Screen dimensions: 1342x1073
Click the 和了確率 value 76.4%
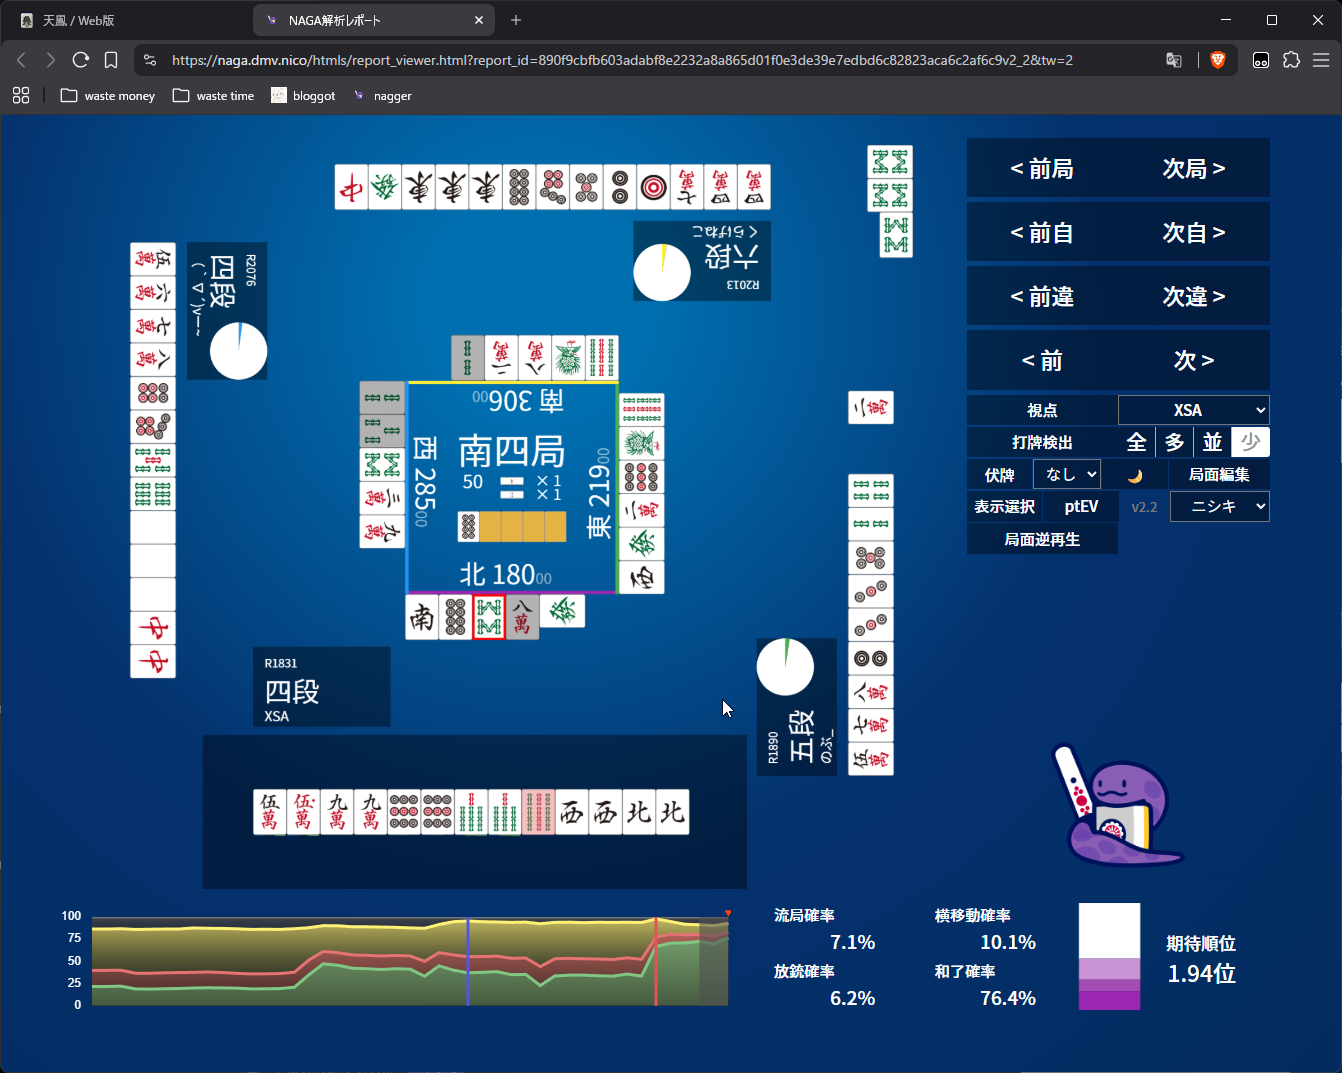pyautogui.click(x=1008, y=998)
